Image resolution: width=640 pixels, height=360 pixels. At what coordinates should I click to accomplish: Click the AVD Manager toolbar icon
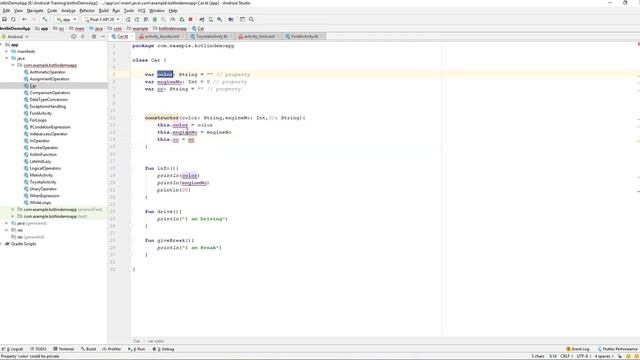(x=211, y=19)
